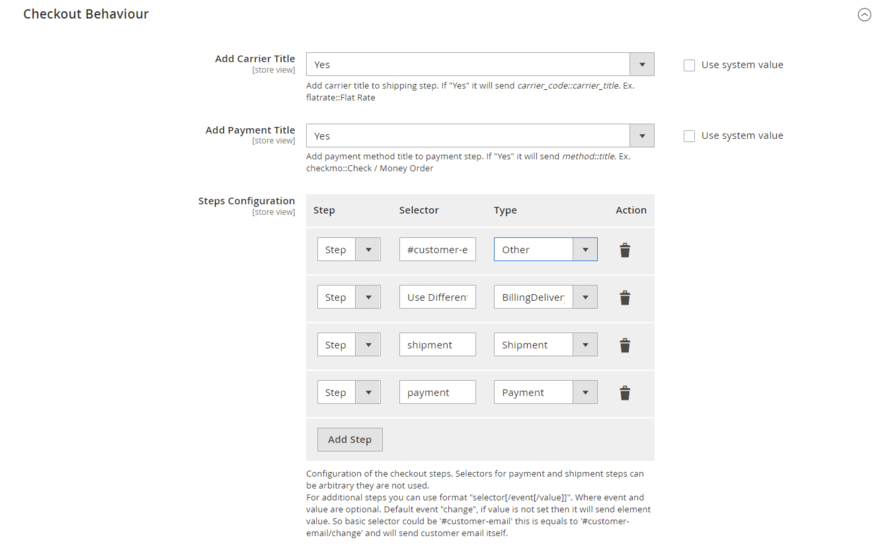890x550 pixels.
Task: Click the shipment selector text field
Action: pos(437,345)
